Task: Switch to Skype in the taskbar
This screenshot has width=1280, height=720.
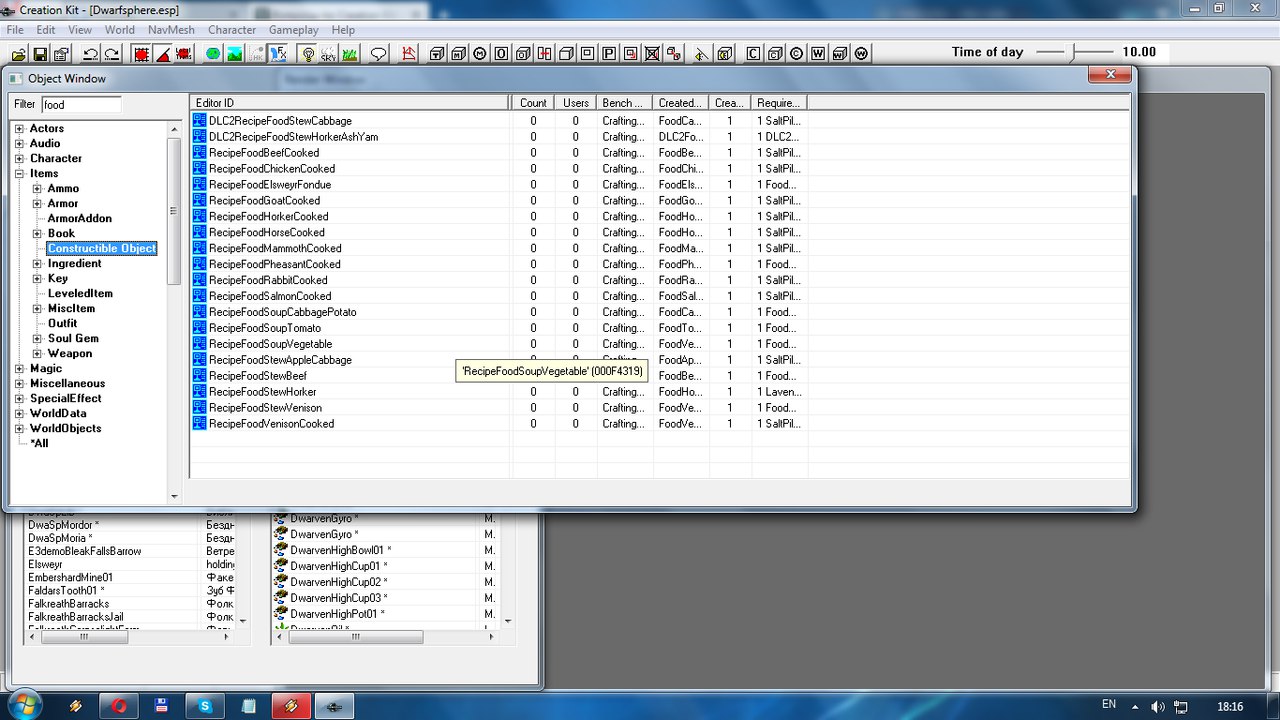Action: click(x=205, y=705)
